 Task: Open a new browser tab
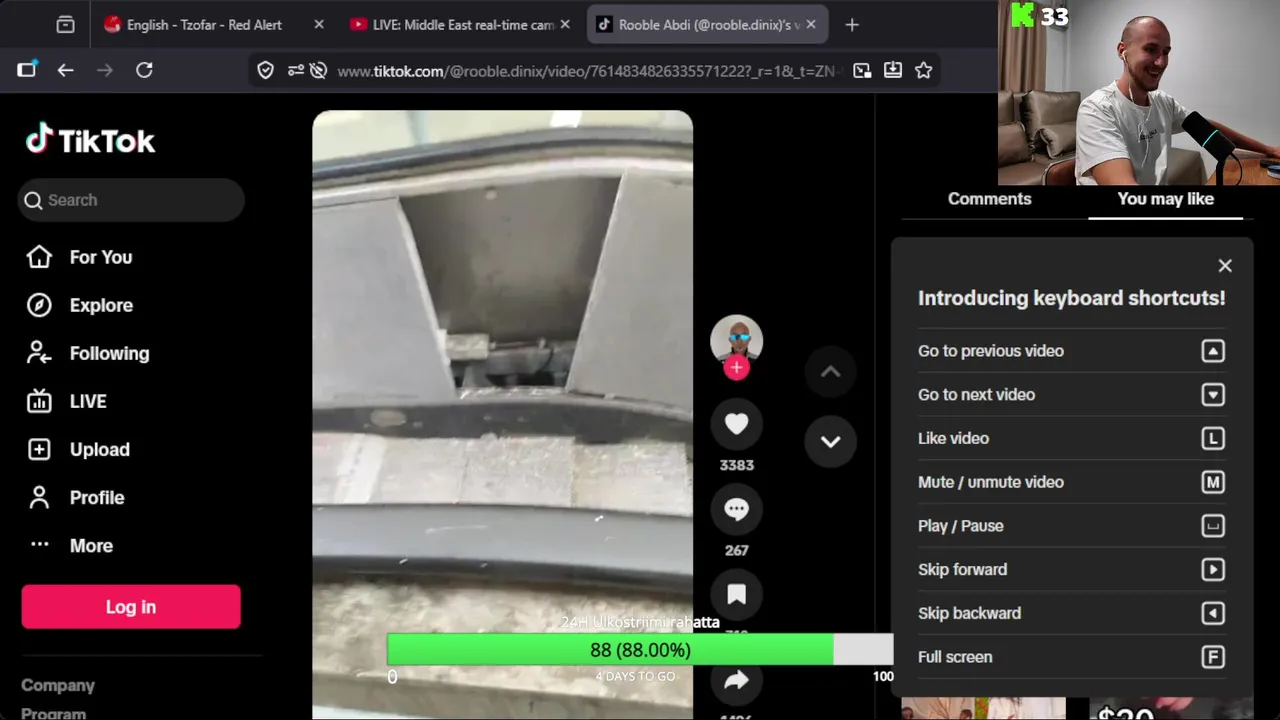pyautogui.click(x=852, y=25)
